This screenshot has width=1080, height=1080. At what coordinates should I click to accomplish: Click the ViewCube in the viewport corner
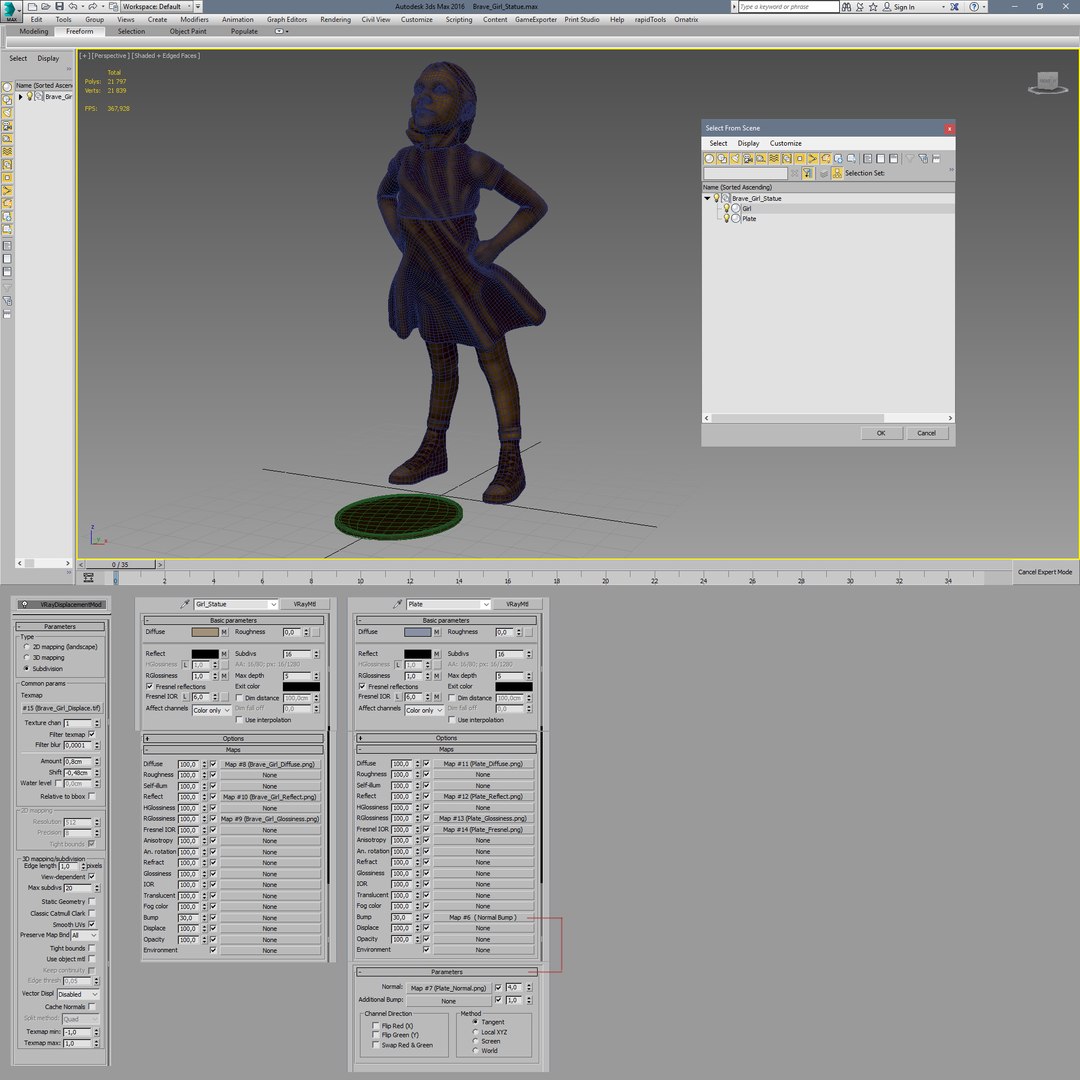[1048, 82]
